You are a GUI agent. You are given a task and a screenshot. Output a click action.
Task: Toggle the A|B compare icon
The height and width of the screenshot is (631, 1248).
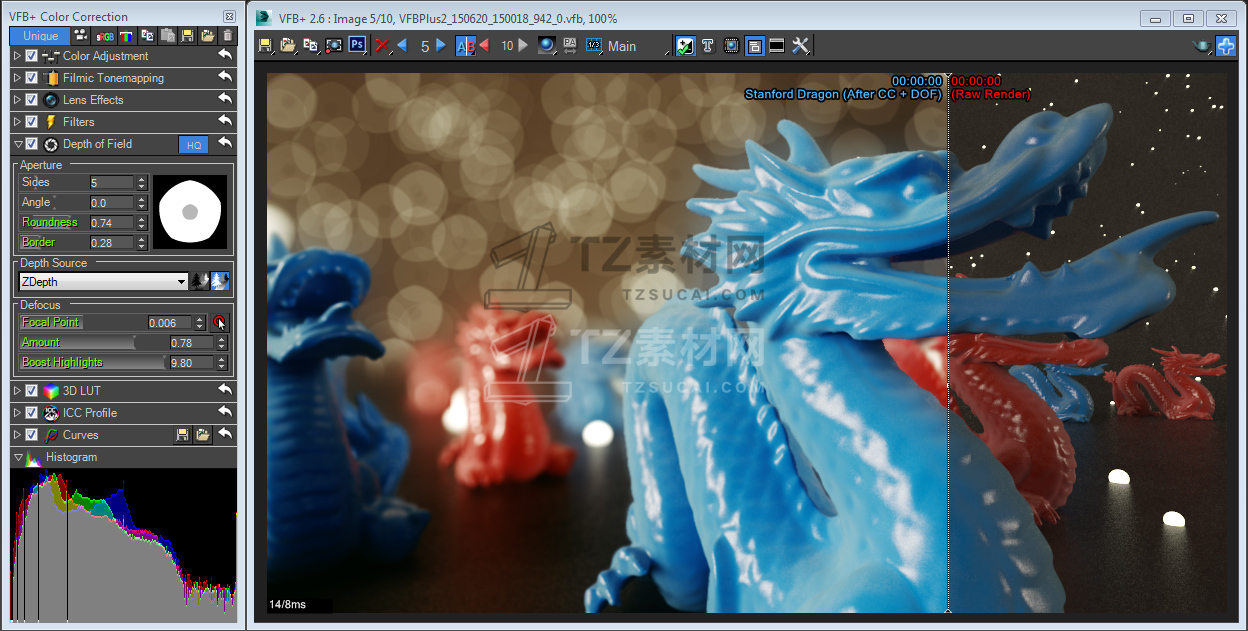pos(465,46)
